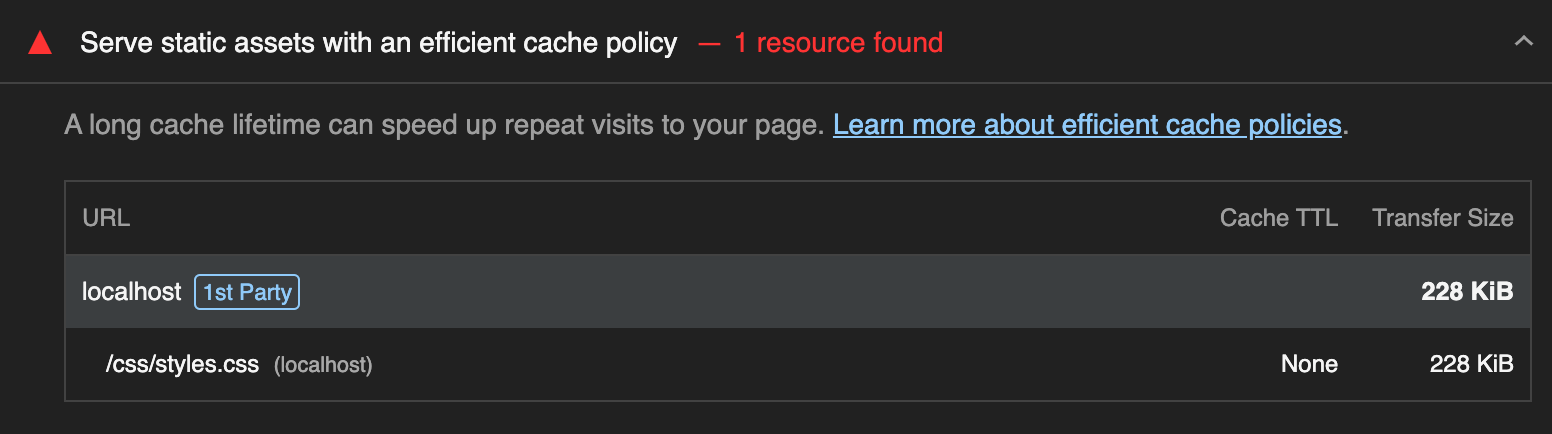Image resolution: width=1552 pixels, height=434 pixels.
Task: Click the red warning triangle icon
Action: 40,43
